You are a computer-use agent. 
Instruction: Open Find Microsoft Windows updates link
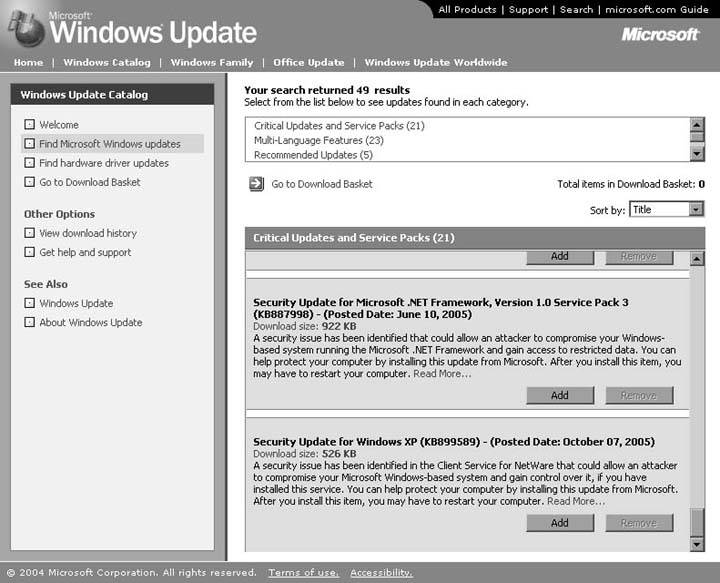[x=110, y=144]
